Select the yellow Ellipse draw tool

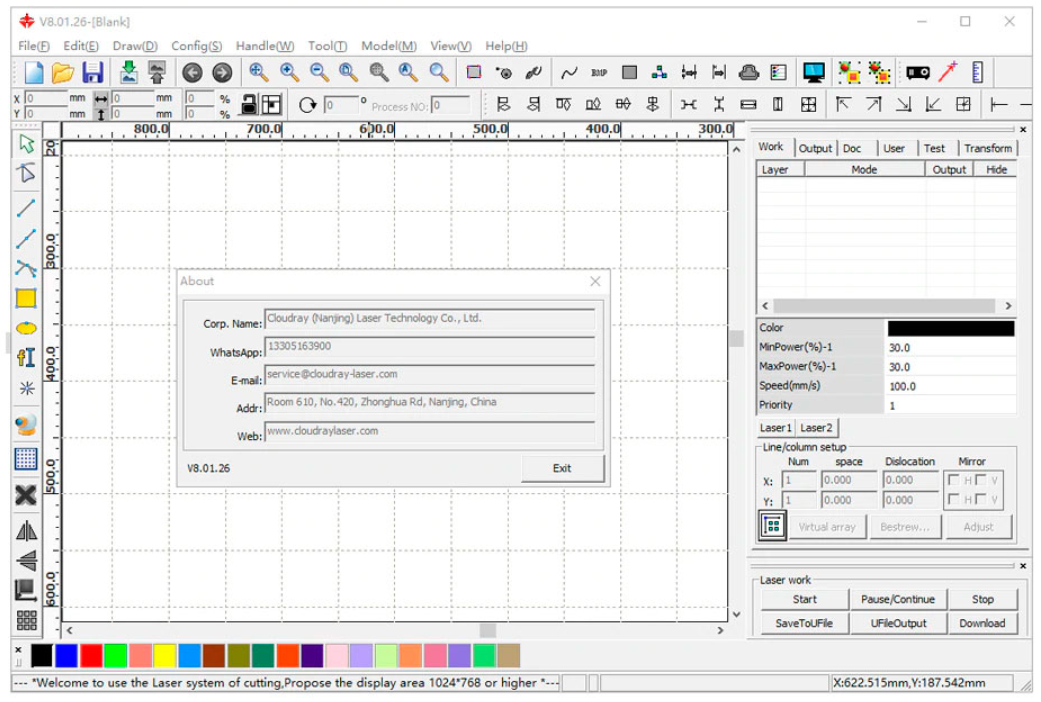point(26,327)
